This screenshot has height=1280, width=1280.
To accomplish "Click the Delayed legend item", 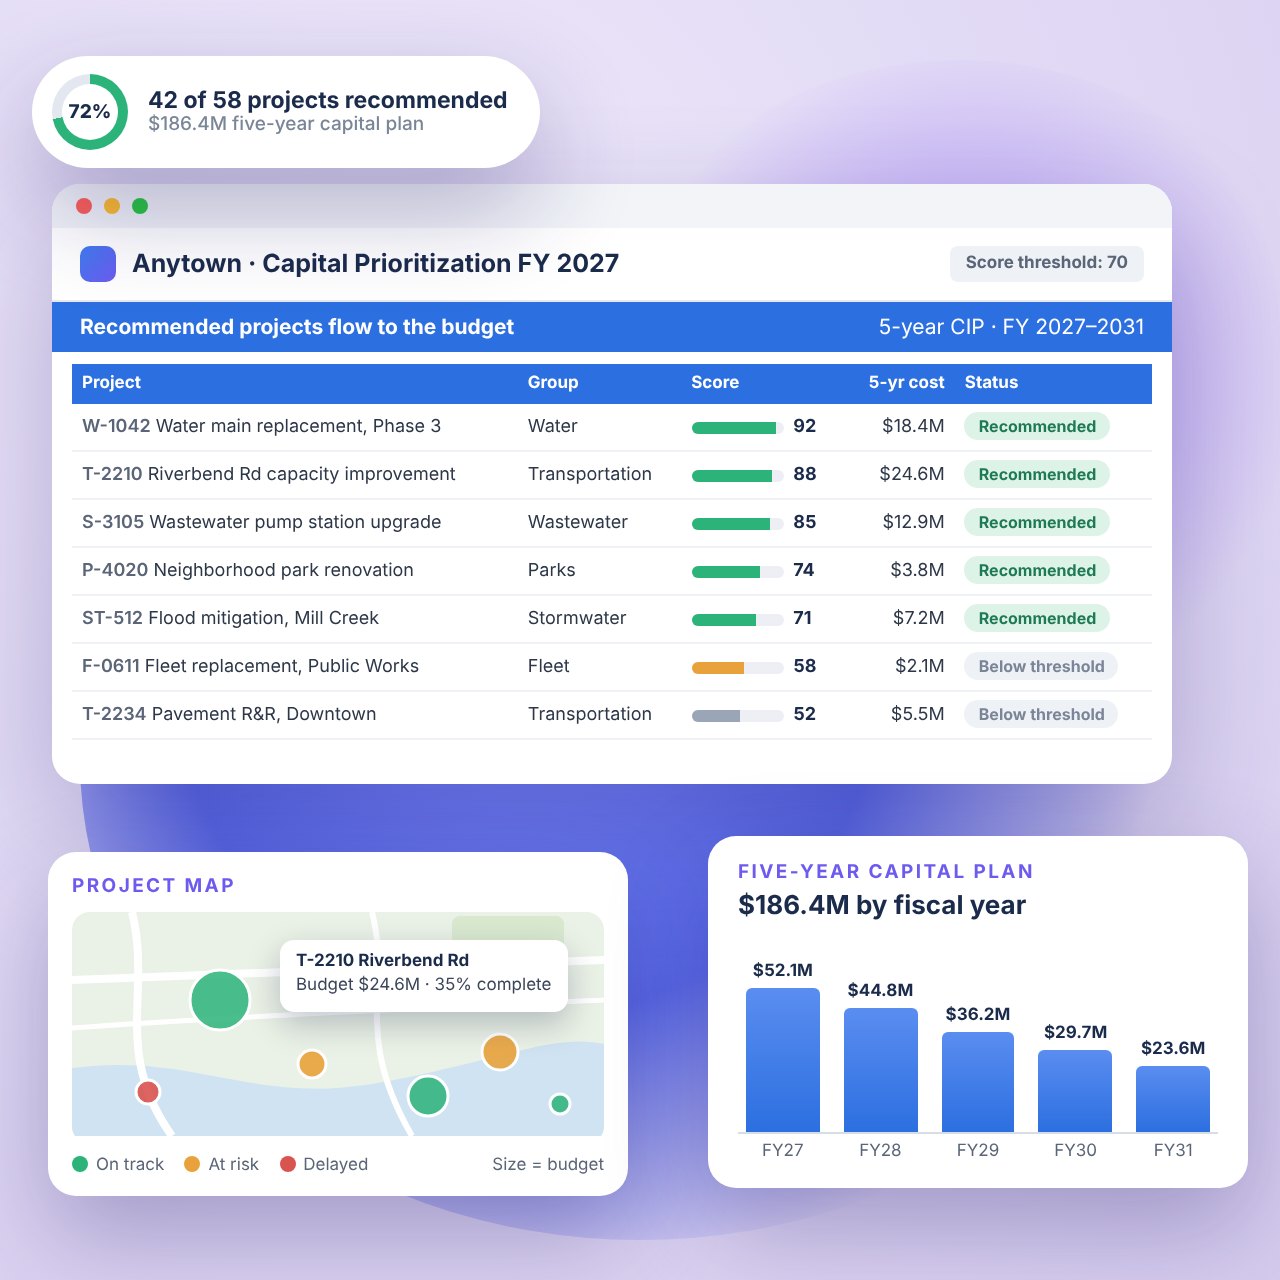I will (x=324, y=1164).
